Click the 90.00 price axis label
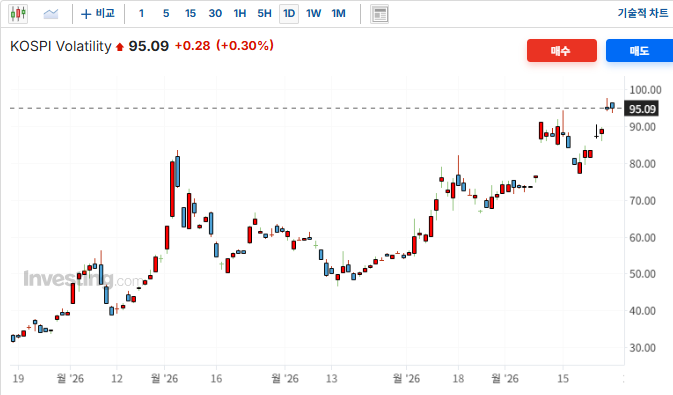This screenshot has height=395, width=673. (x=642, y=127)
